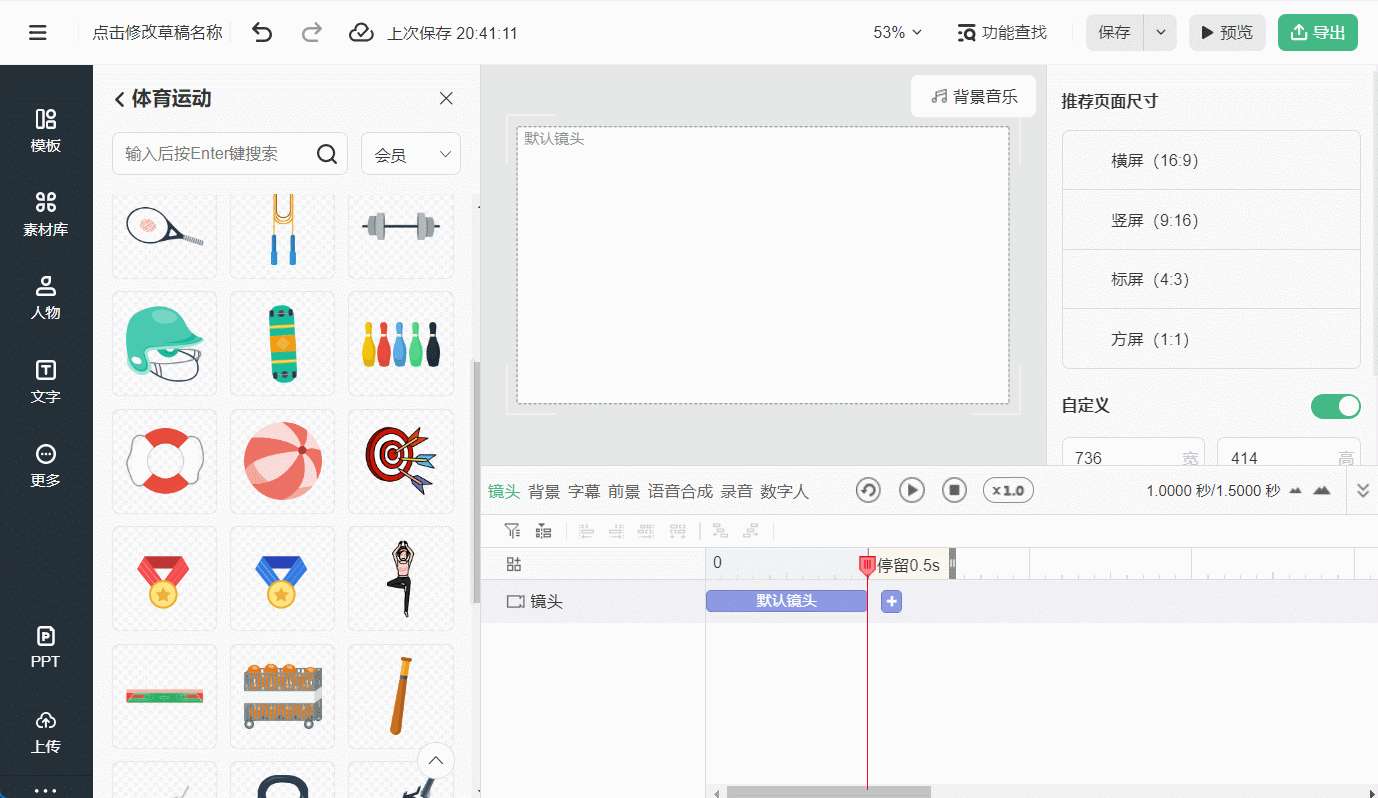The height and width of the screenshot is (798, 1378).
Task: Change playback speed x1.0
Action: (x=1008, y=490)
